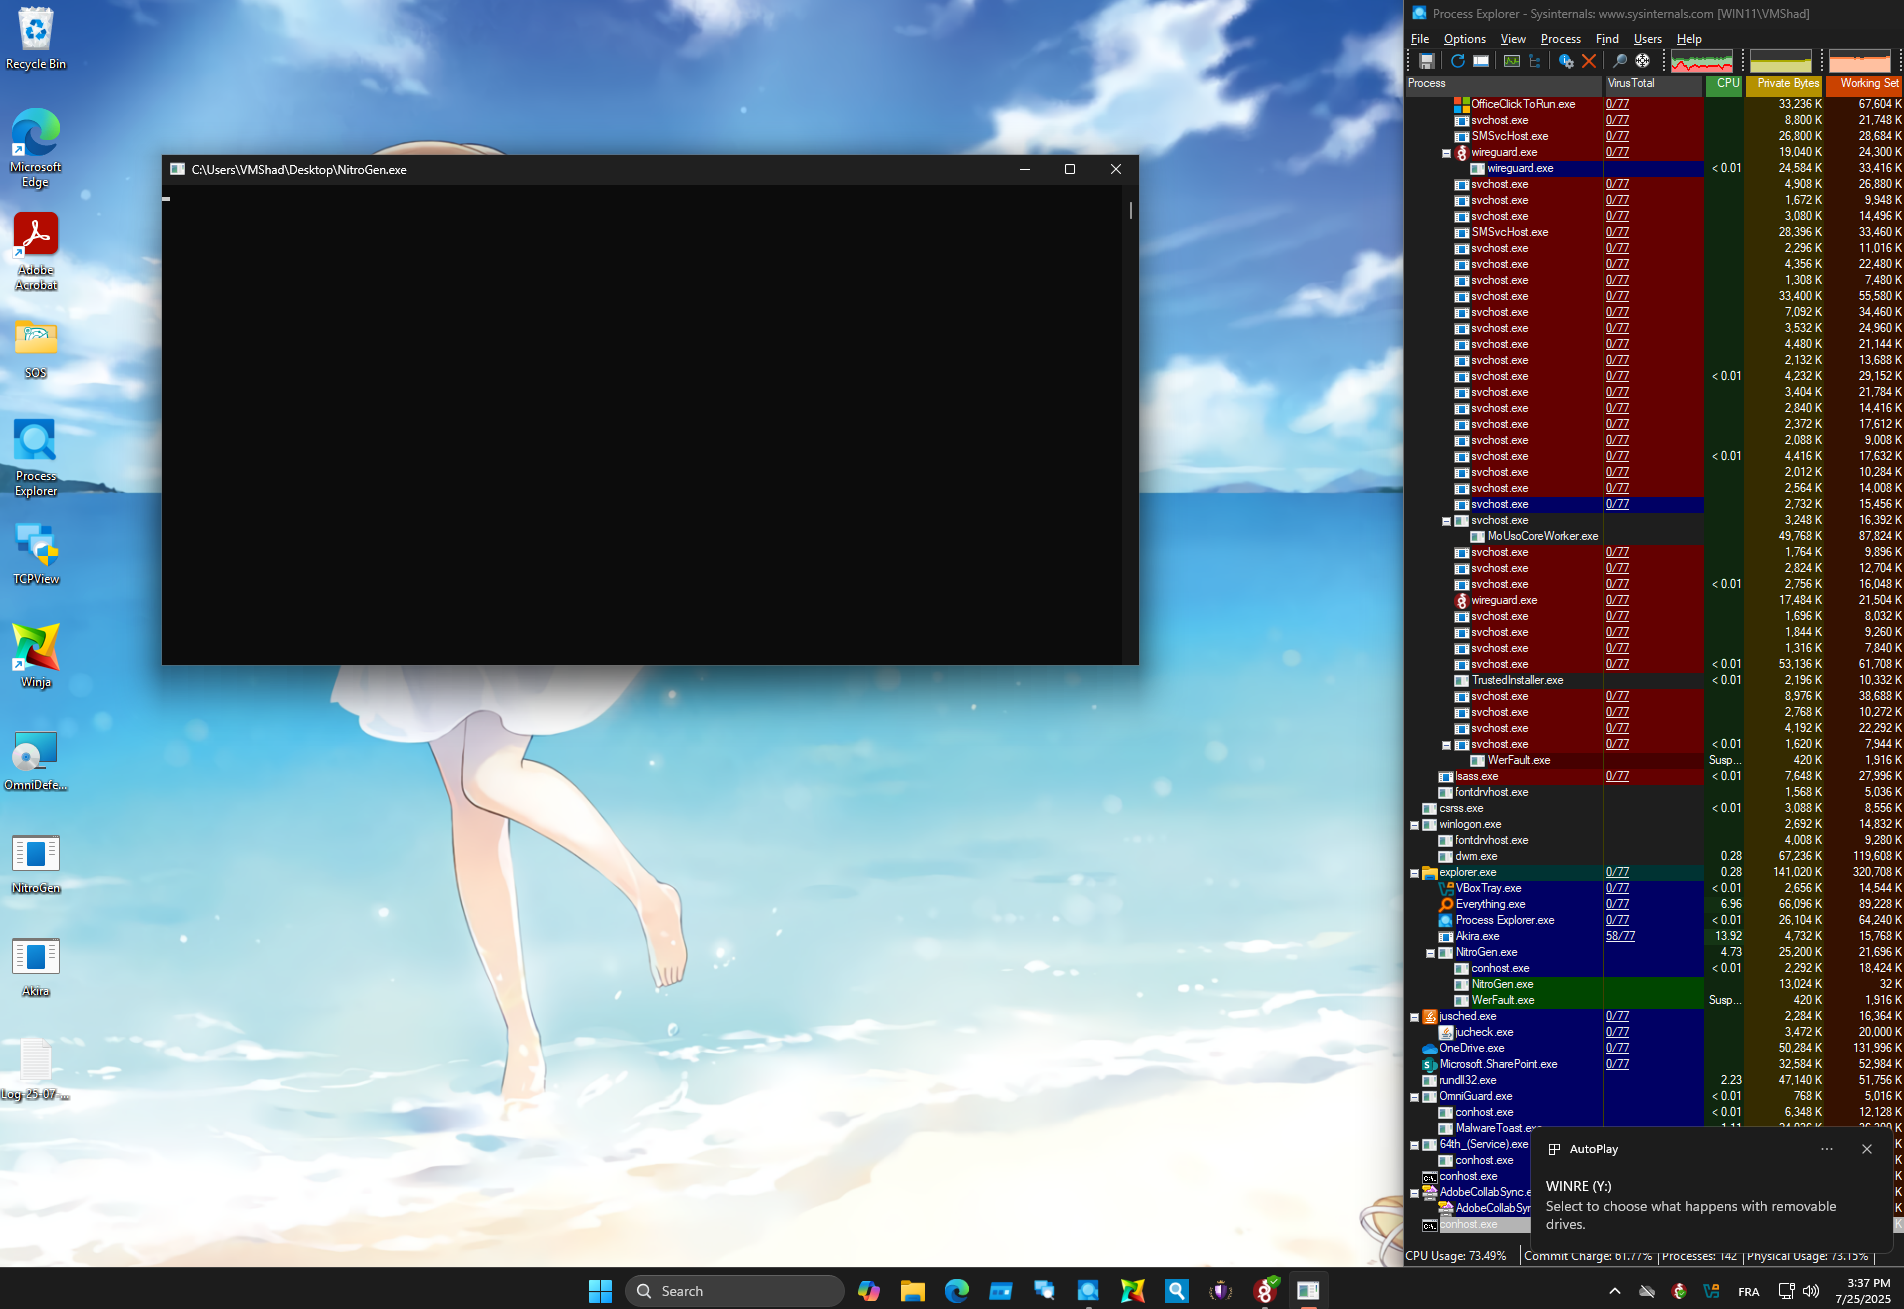Viewport: 1904px width, 1309px height.
Task: Open the Windows Start menu
Action: [600, 1291]
